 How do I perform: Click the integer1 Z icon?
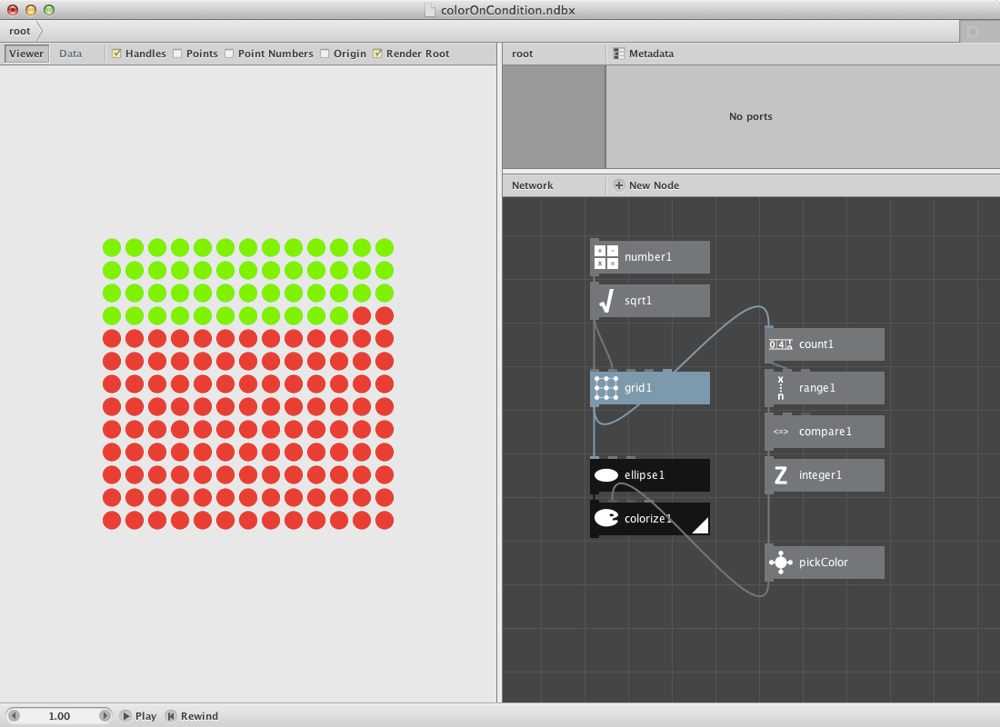pos(781,475)
